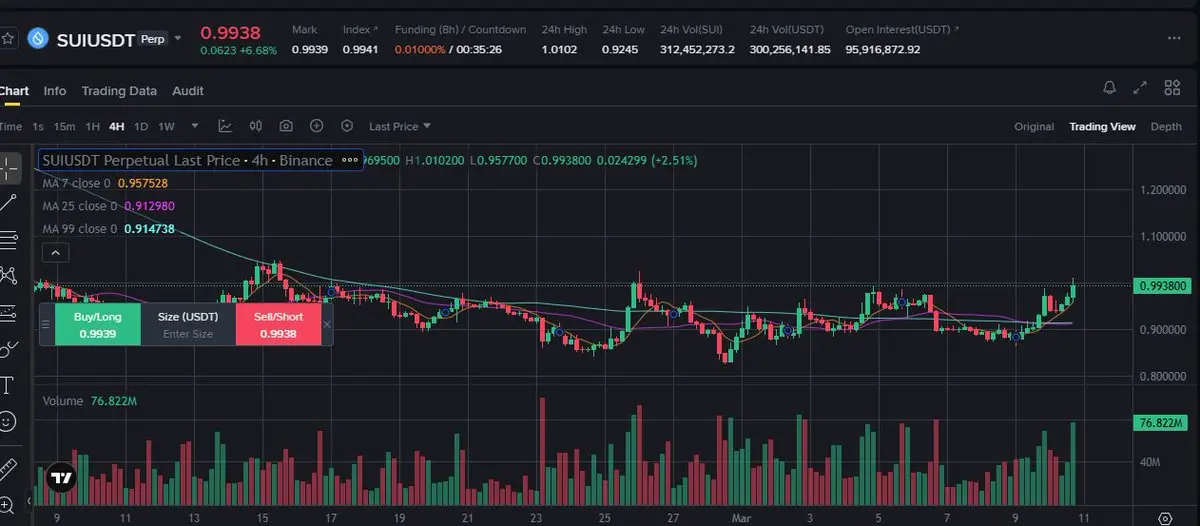1200x526 pixels.
Task: Open legend three-dot options menu
Action: 350,160
